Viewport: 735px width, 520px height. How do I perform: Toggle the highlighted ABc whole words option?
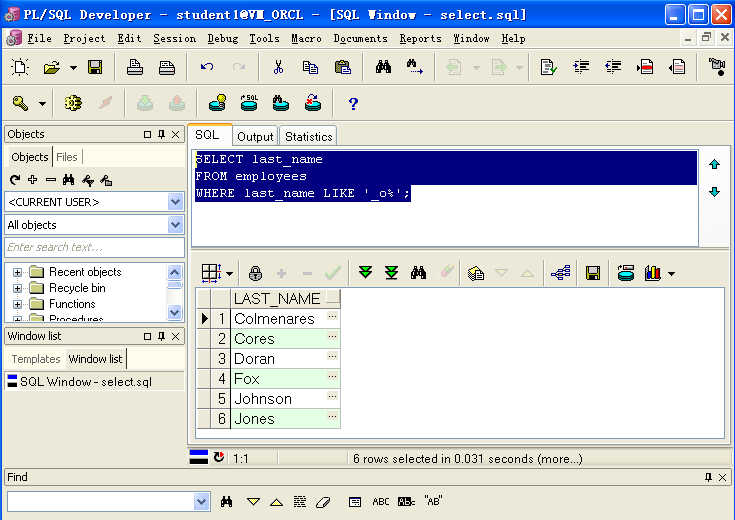click(406, 502)
